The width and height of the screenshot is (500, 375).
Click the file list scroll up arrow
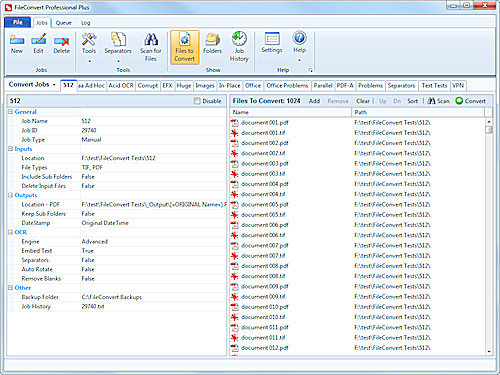(489, 121)
